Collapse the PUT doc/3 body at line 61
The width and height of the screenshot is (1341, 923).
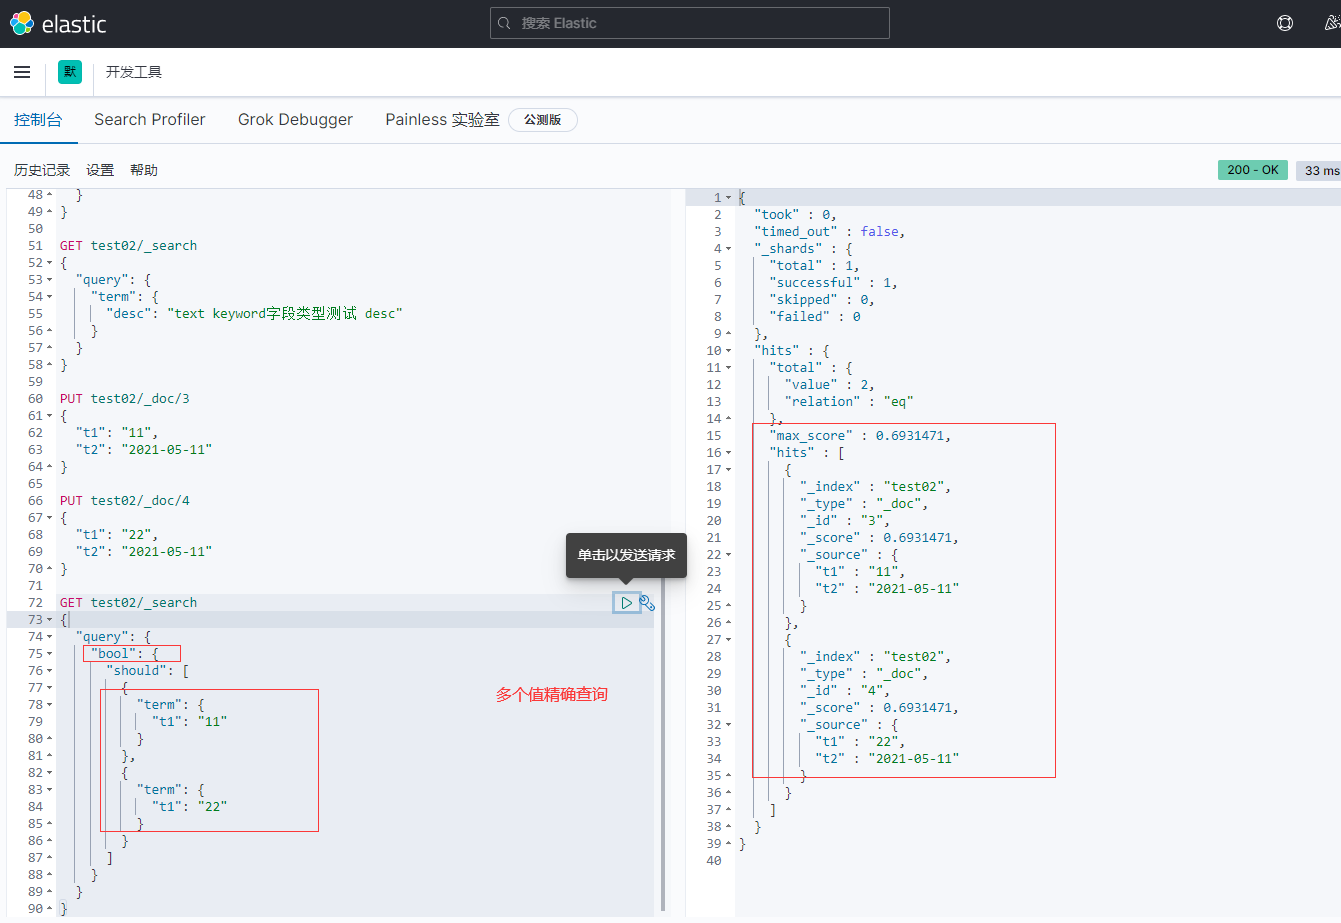tap(49, 416)
